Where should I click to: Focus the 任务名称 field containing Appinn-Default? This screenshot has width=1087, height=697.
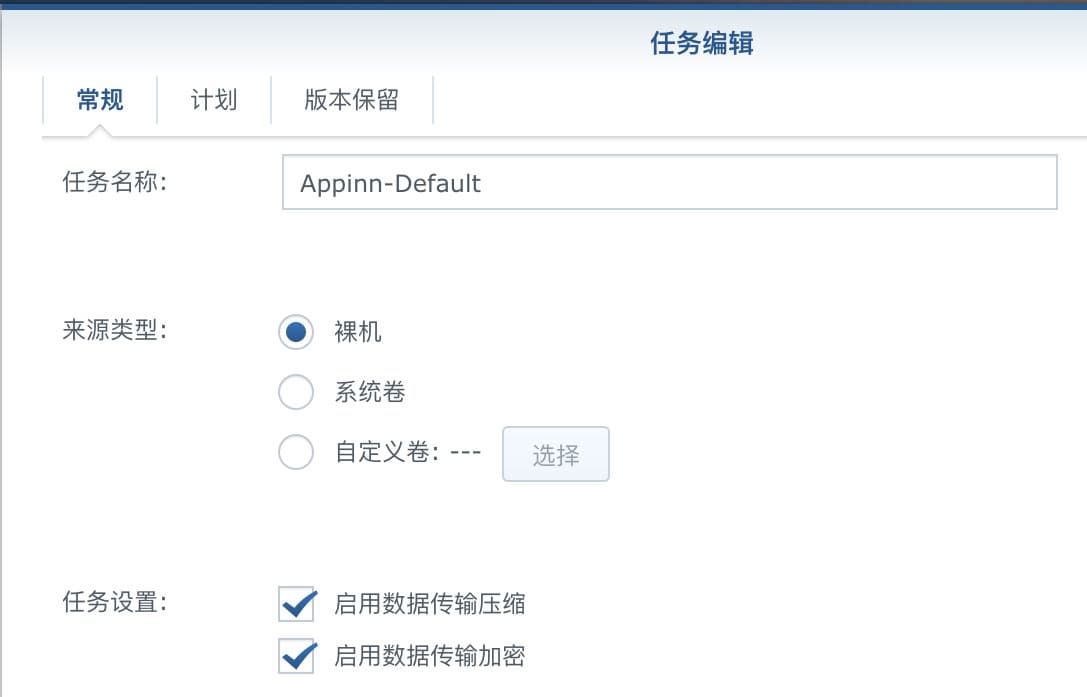[670, 182]
